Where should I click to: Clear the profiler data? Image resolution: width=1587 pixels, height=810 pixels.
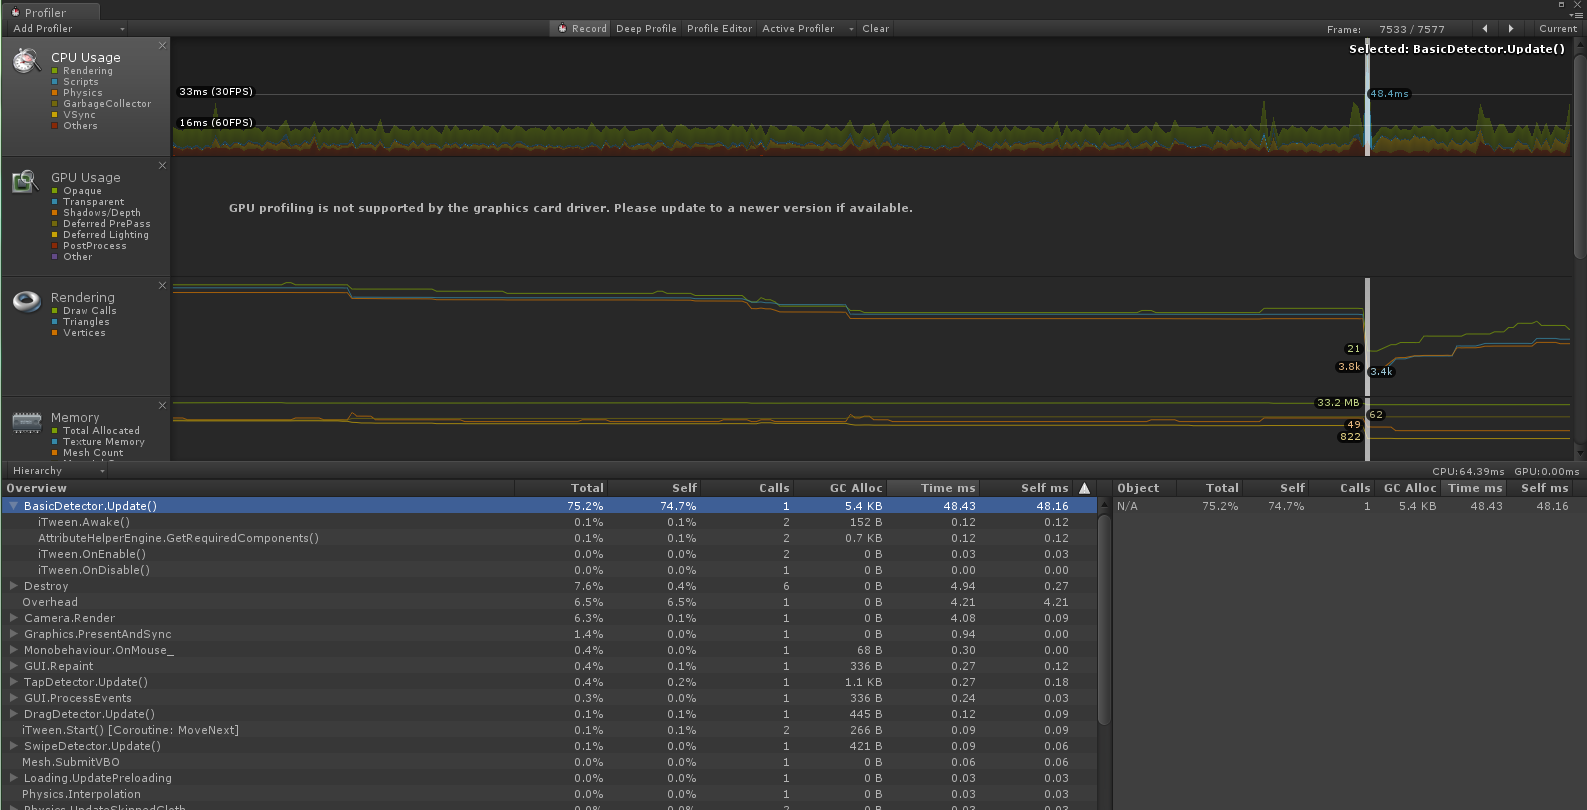[x=876, y=28]
